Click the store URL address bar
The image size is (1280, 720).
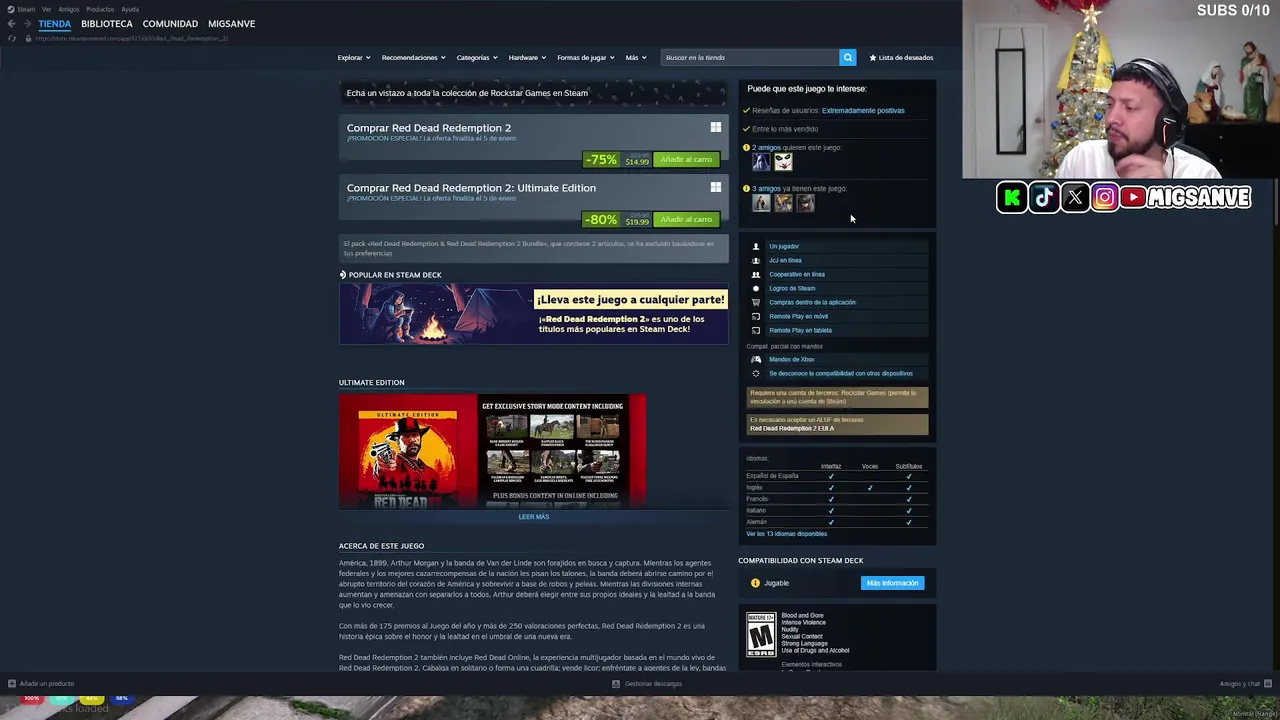tap(132, 38)
